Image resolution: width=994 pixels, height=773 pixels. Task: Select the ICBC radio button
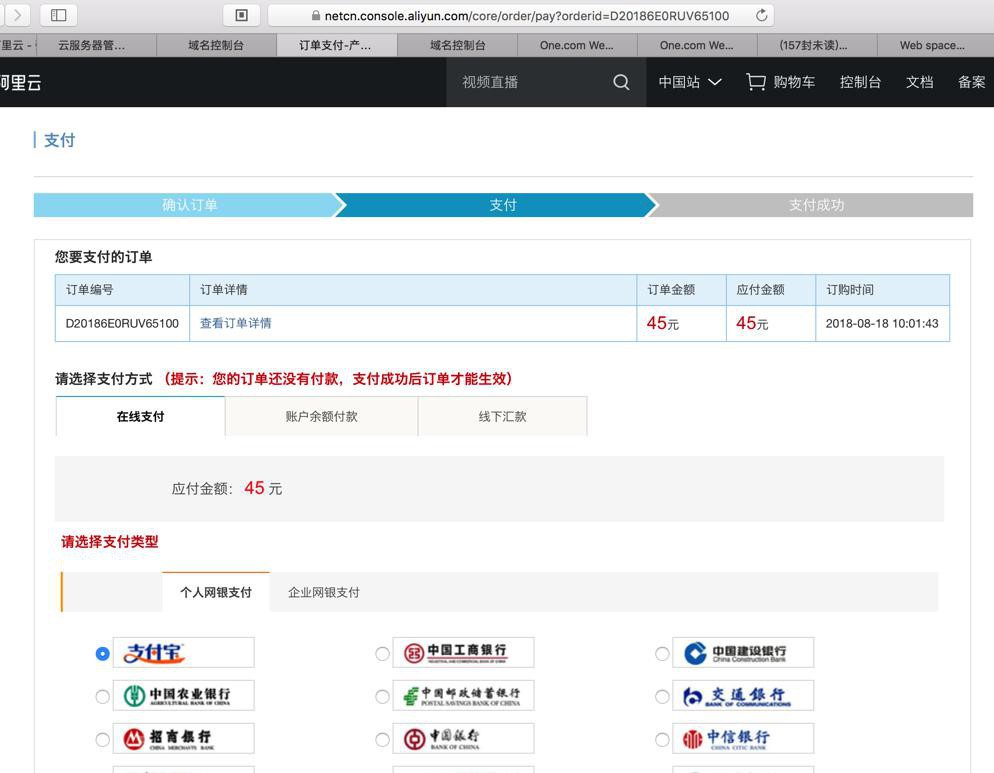[382, 654]
